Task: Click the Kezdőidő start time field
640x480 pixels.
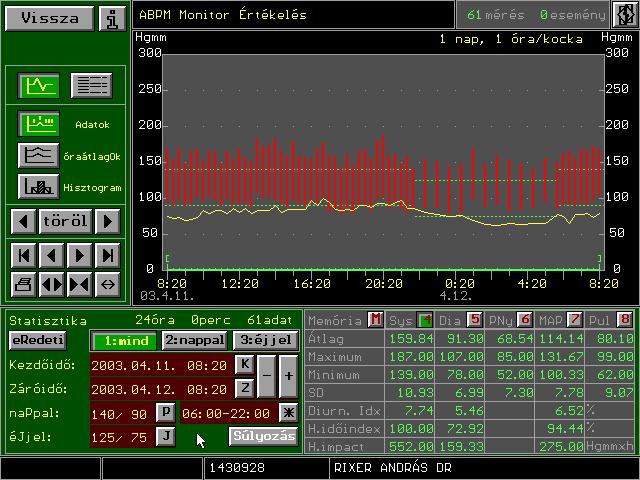Action: pos(161,365)
